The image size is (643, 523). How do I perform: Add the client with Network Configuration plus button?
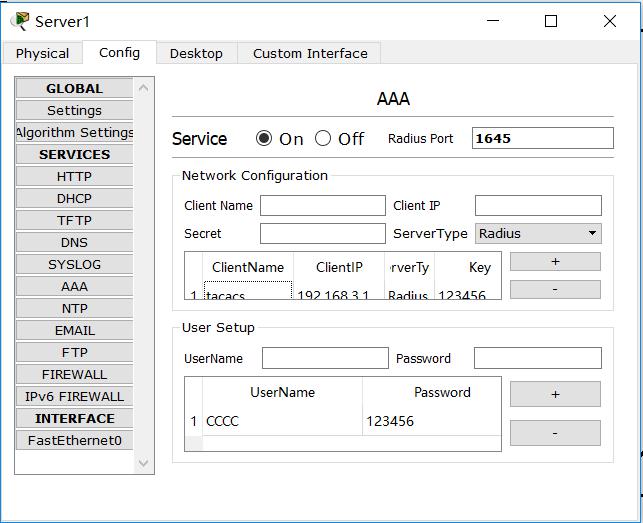click(x=555, y=262)
